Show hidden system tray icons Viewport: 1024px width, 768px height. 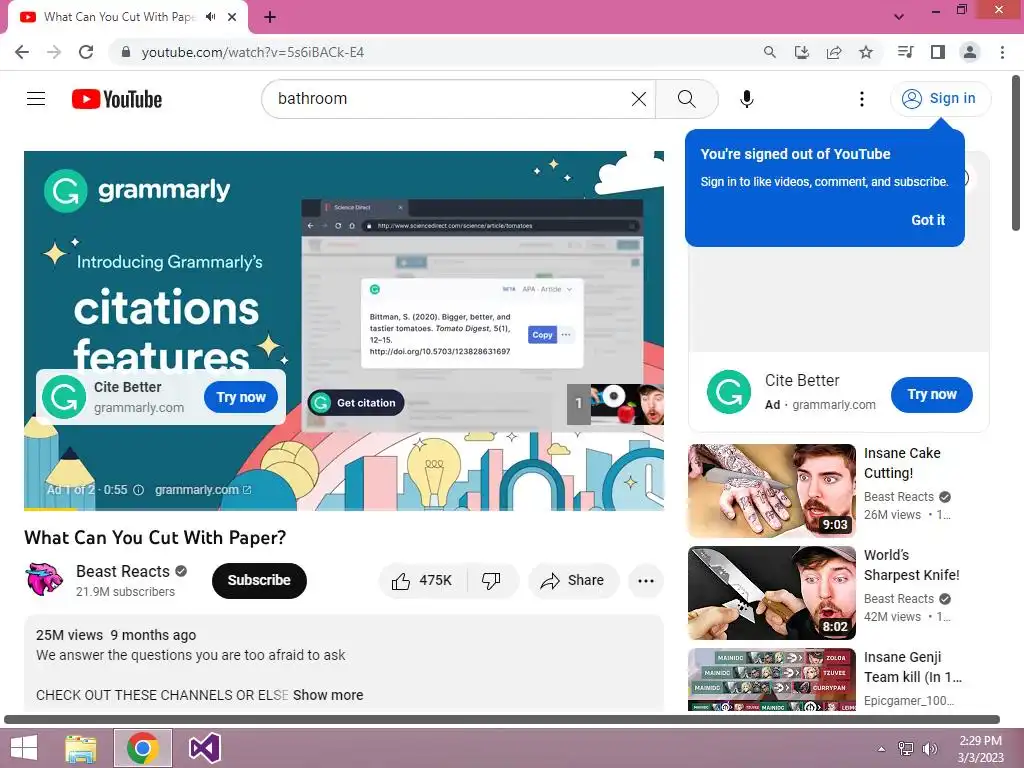point(881,749)
